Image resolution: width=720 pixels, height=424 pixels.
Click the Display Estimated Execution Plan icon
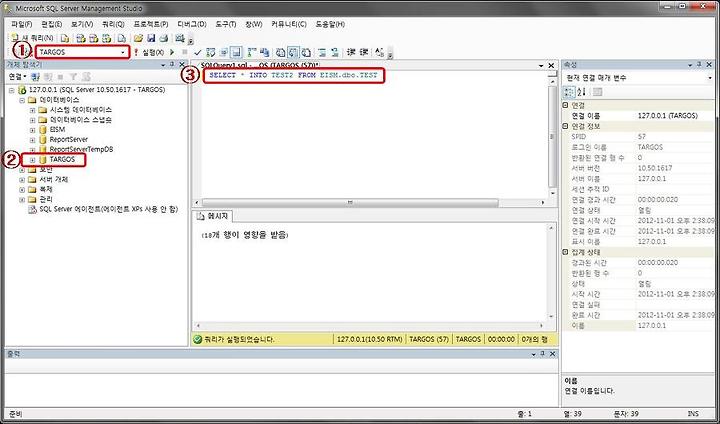211,52
